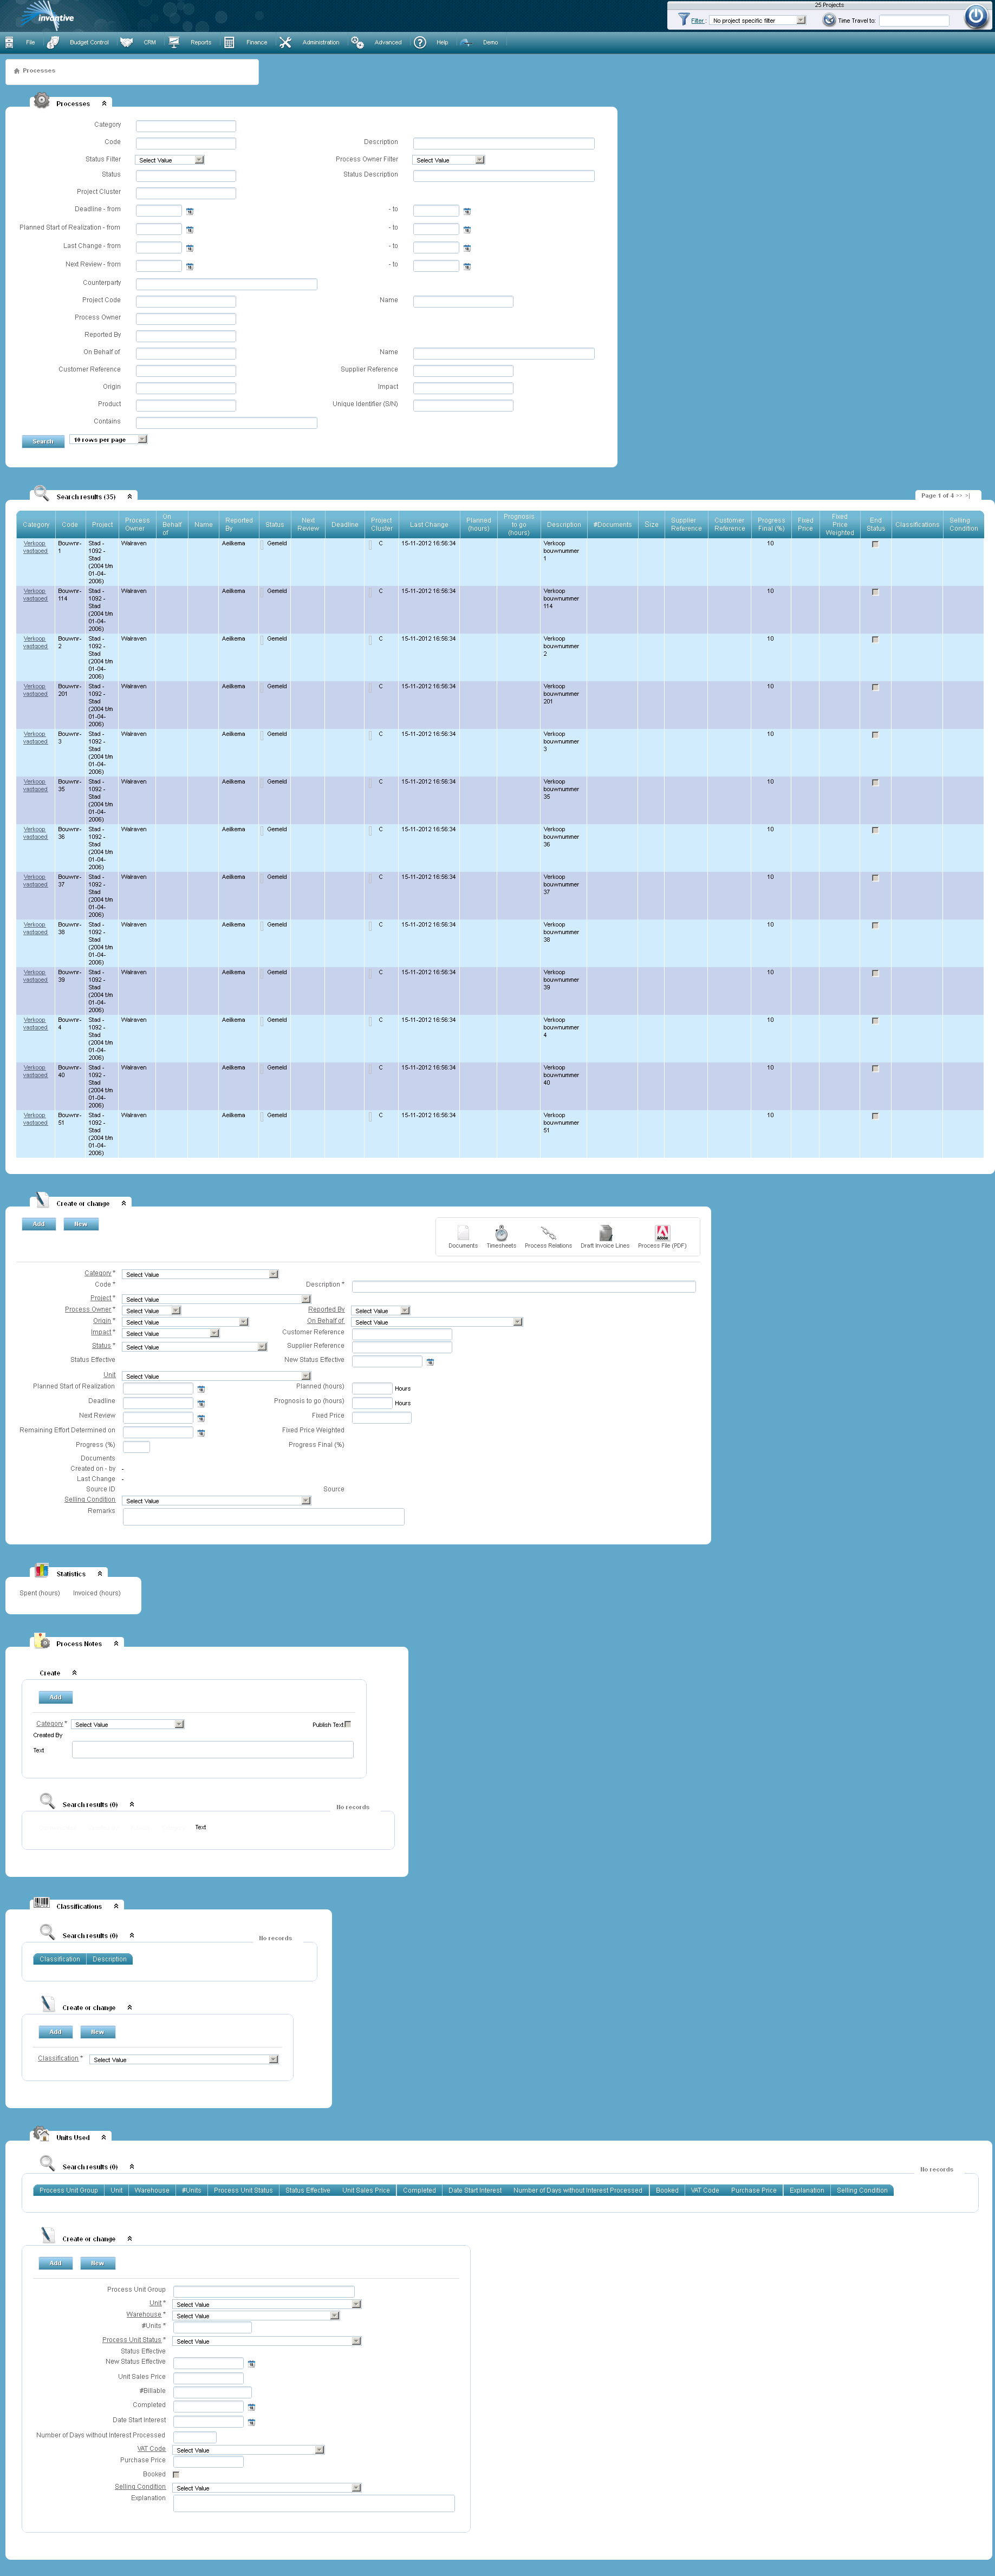Open the Process Owner Filter dropdown

(x=449, y=160)
